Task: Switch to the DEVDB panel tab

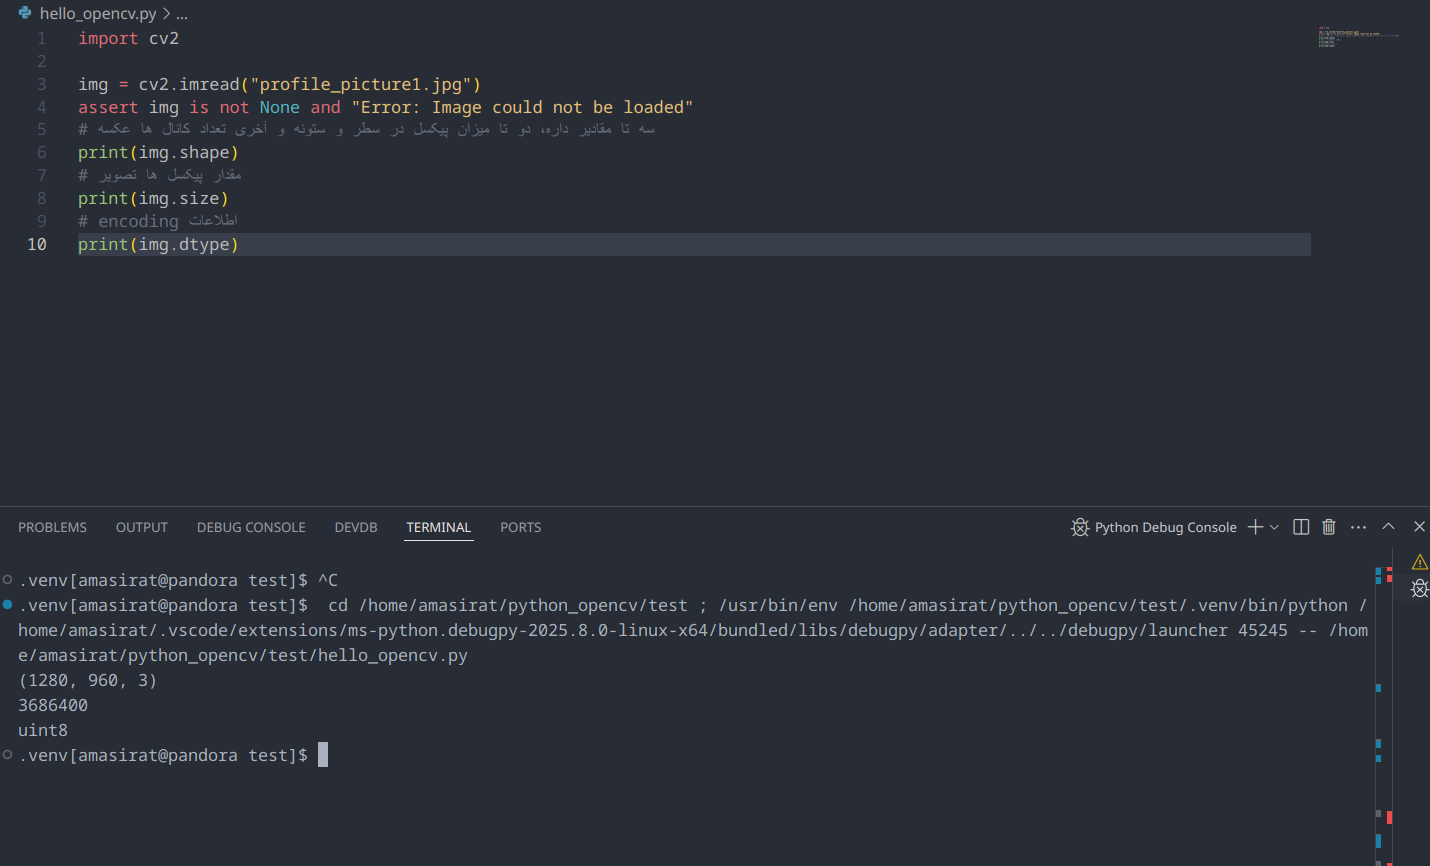Action: coord(356,527)
